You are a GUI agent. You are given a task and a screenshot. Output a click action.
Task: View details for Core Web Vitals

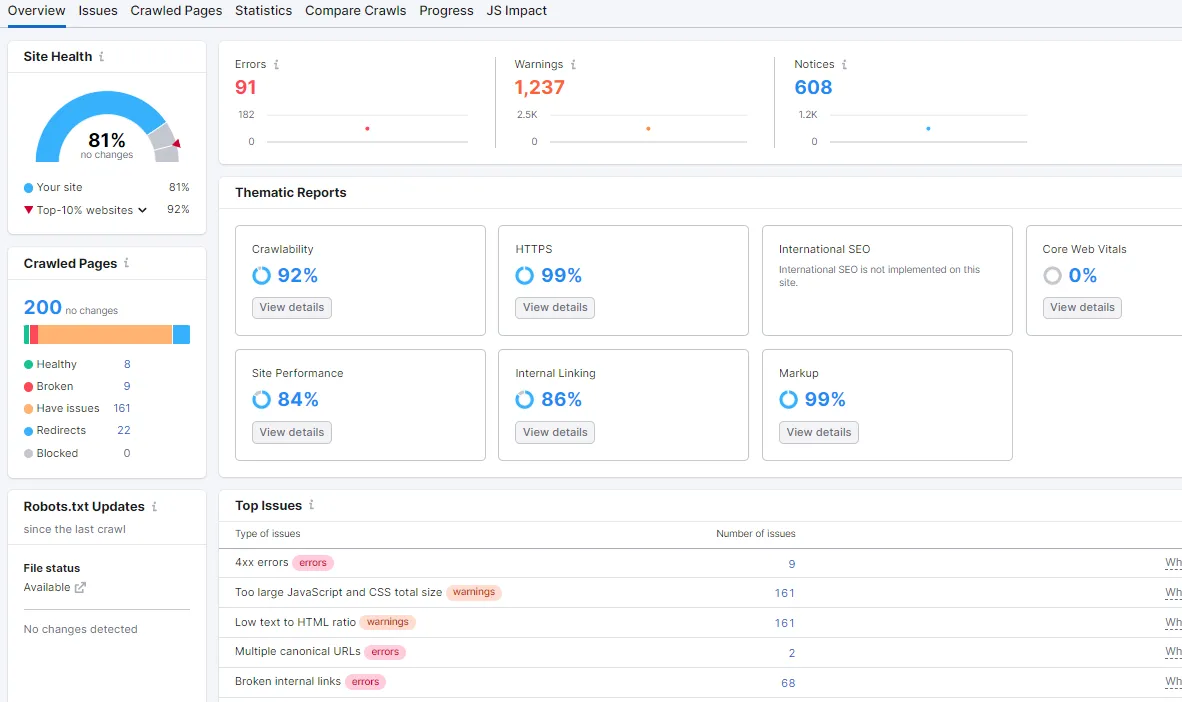1082,308
